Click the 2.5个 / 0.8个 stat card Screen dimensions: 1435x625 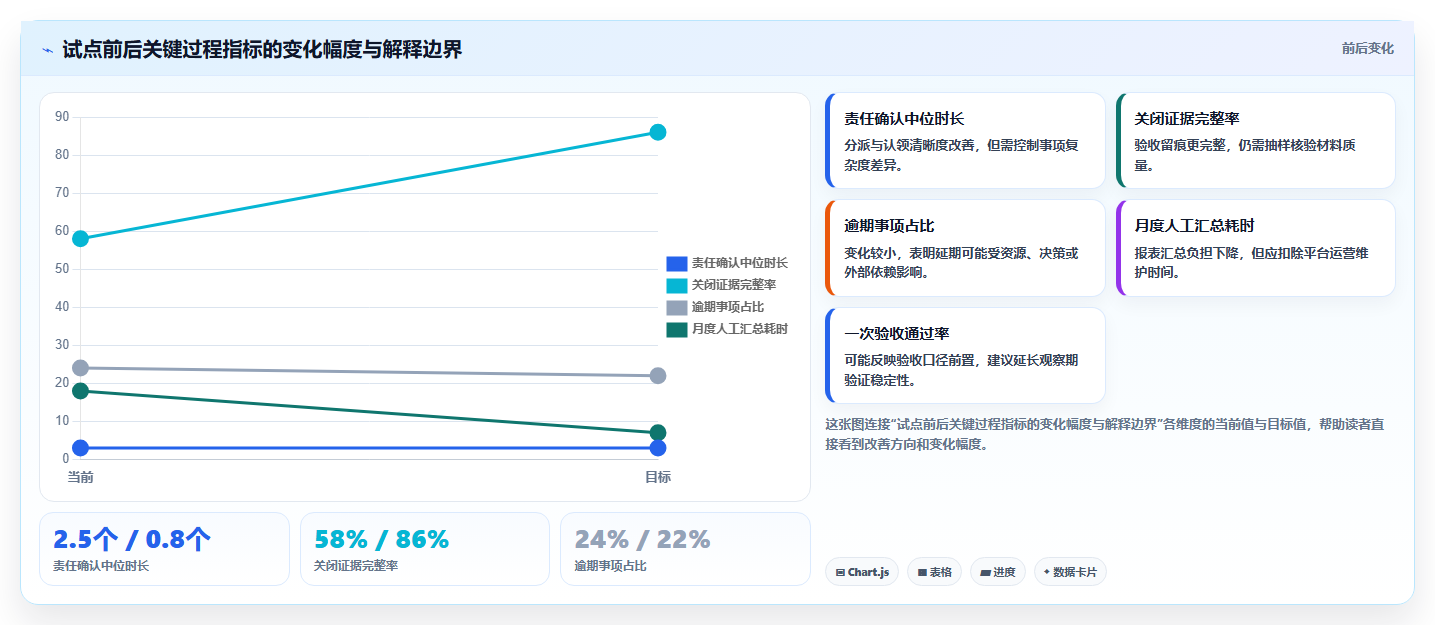click(x=164, y=549)
